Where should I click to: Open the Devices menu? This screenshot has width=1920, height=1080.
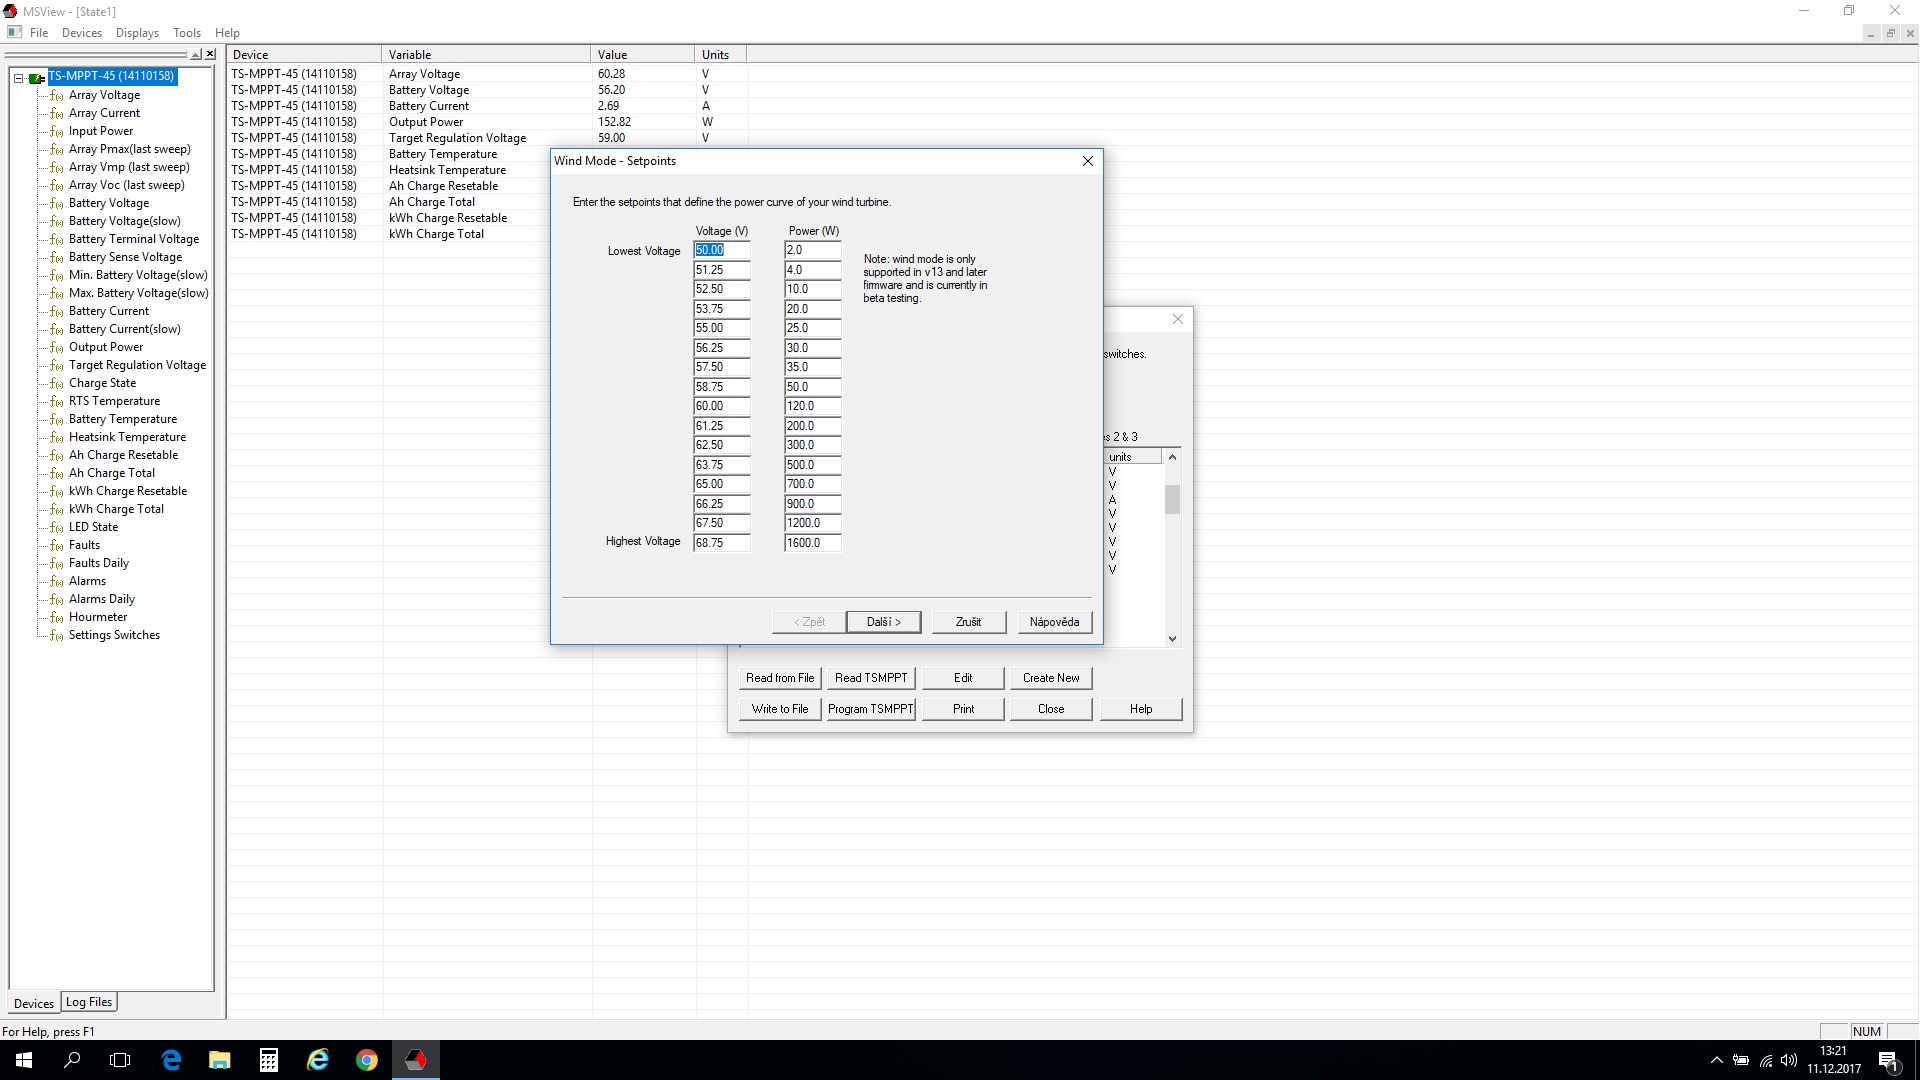pos(81,33)
